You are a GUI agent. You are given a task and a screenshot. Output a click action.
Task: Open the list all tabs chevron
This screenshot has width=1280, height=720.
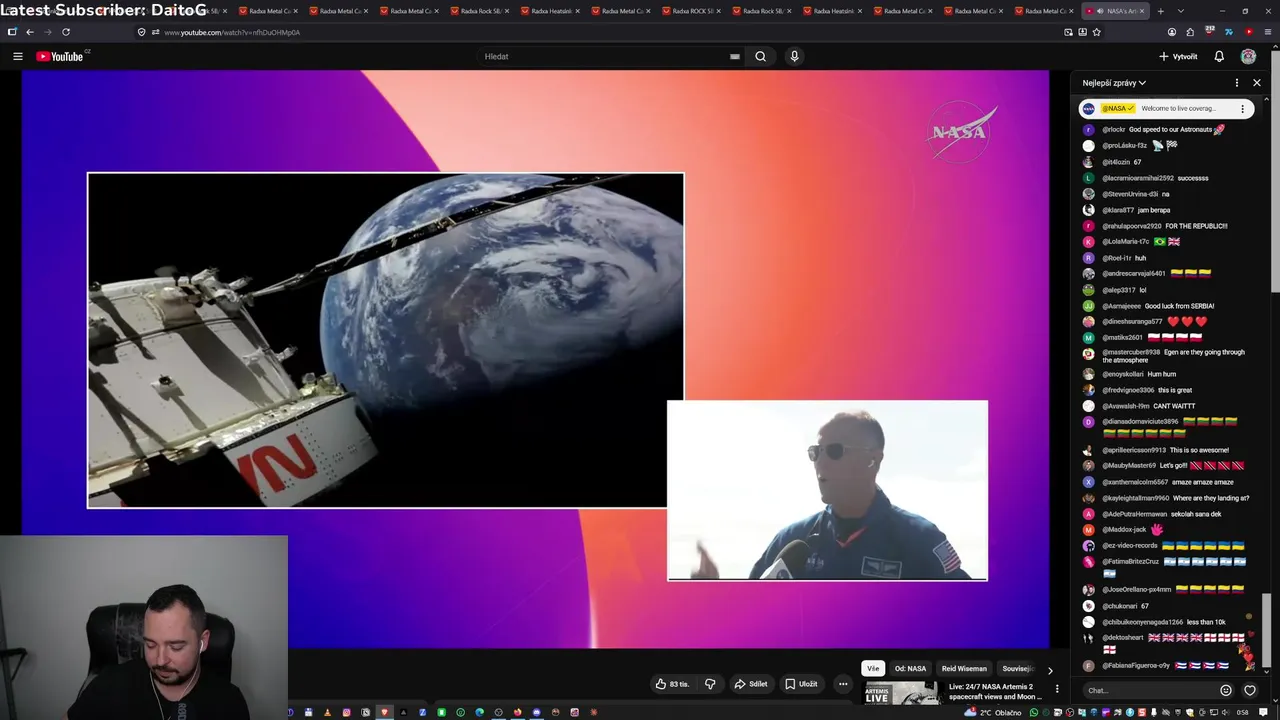tap(1181, 11)
